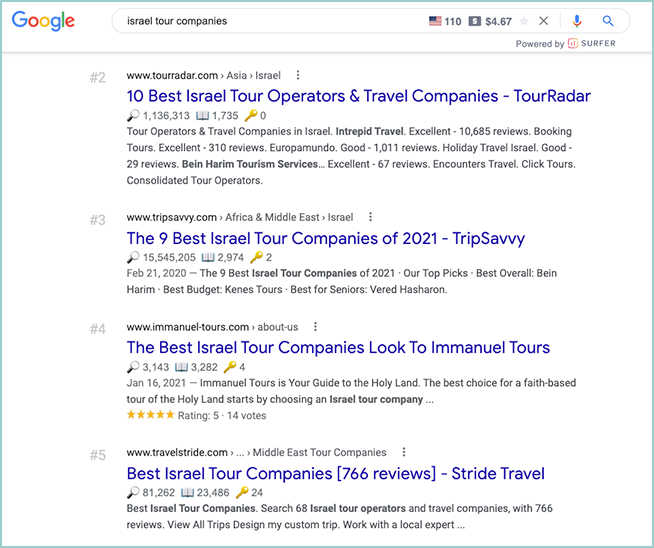The image size is (654, 548).
Task: Start voice search with the microphone
Action: [x=577, y=21]
